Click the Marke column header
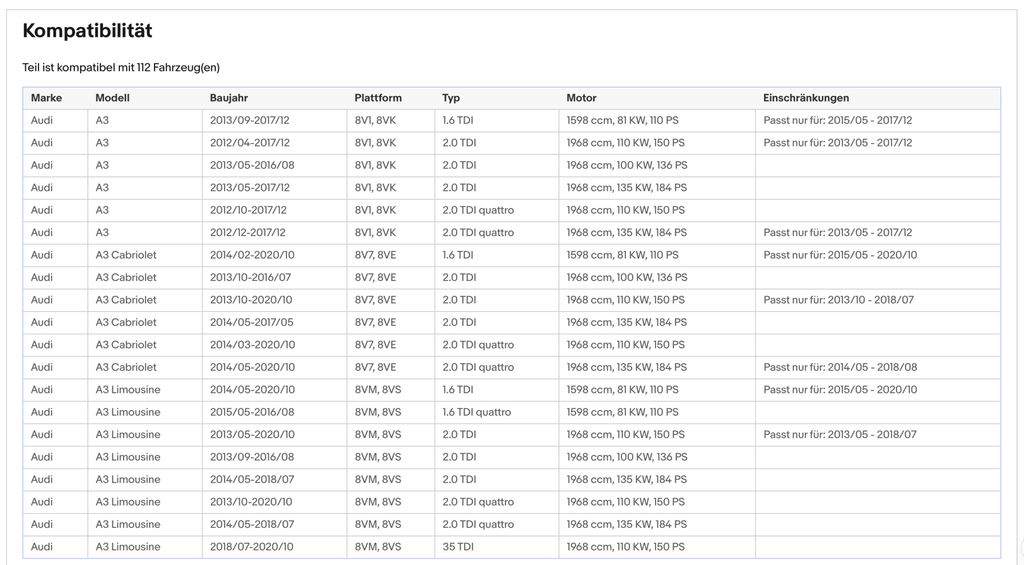1024x565 pixels. tap(46, 98)
